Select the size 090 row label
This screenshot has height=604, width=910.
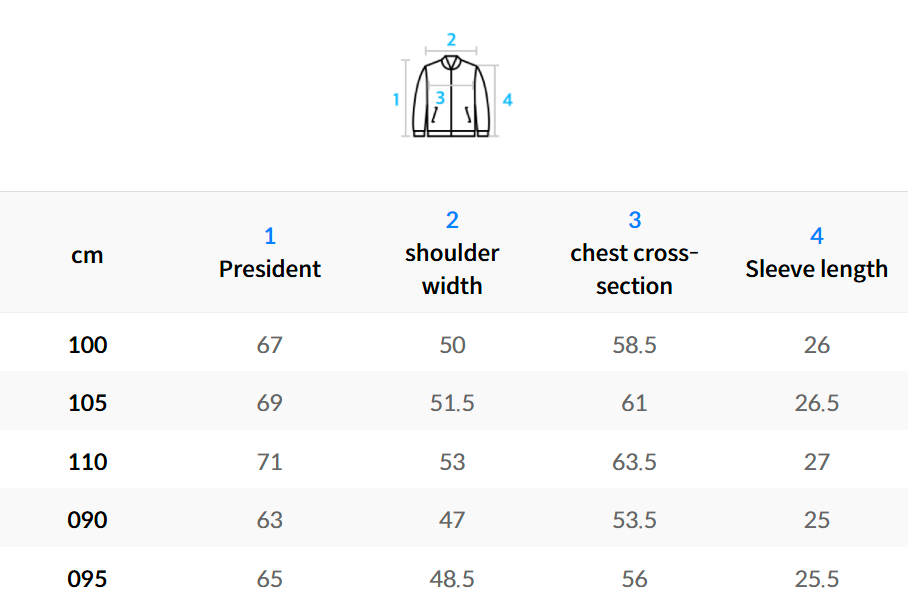pyautogui.click(x=87, y=520)
